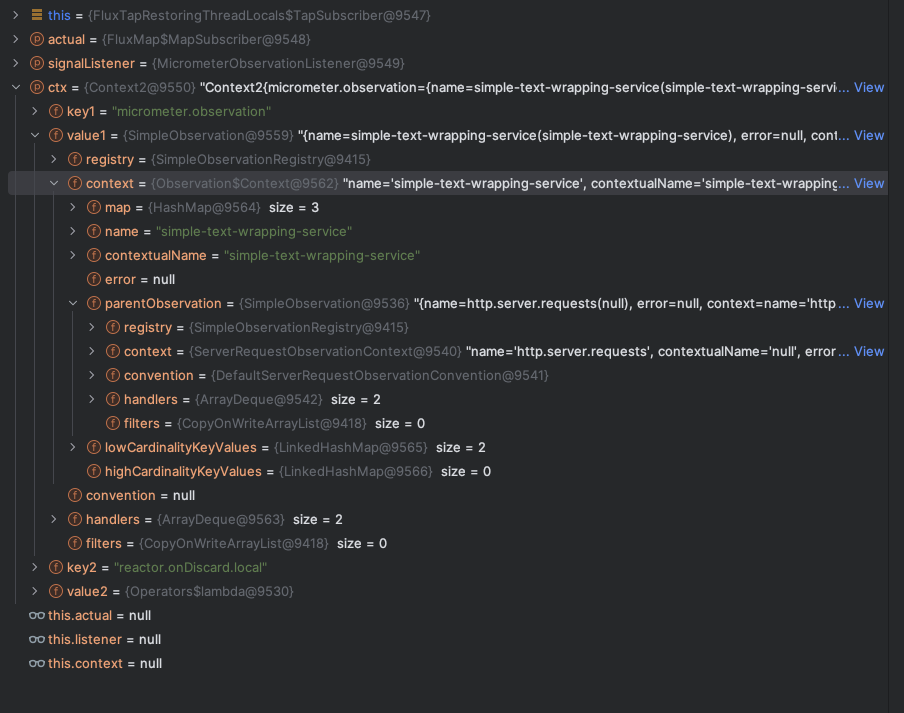Screen dimensions: 904x713
Task: Click the field icon beside key2
Action: tap(56, 567)
